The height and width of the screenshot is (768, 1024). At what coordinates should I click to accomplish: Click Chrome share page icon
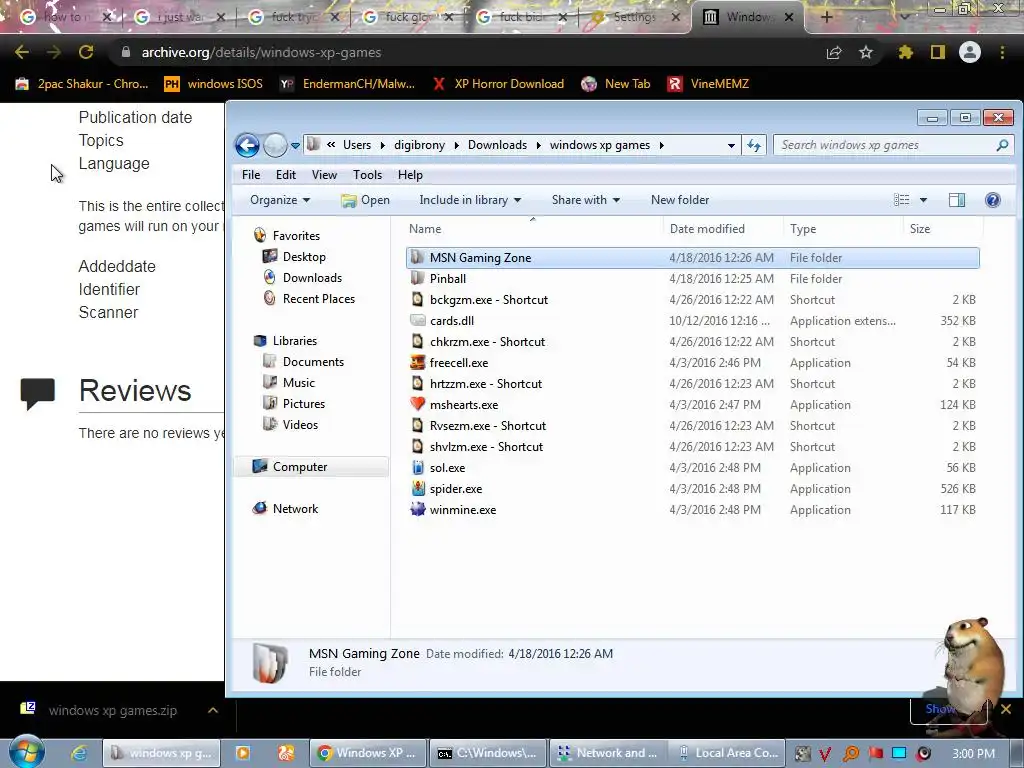tap(834, 52)
